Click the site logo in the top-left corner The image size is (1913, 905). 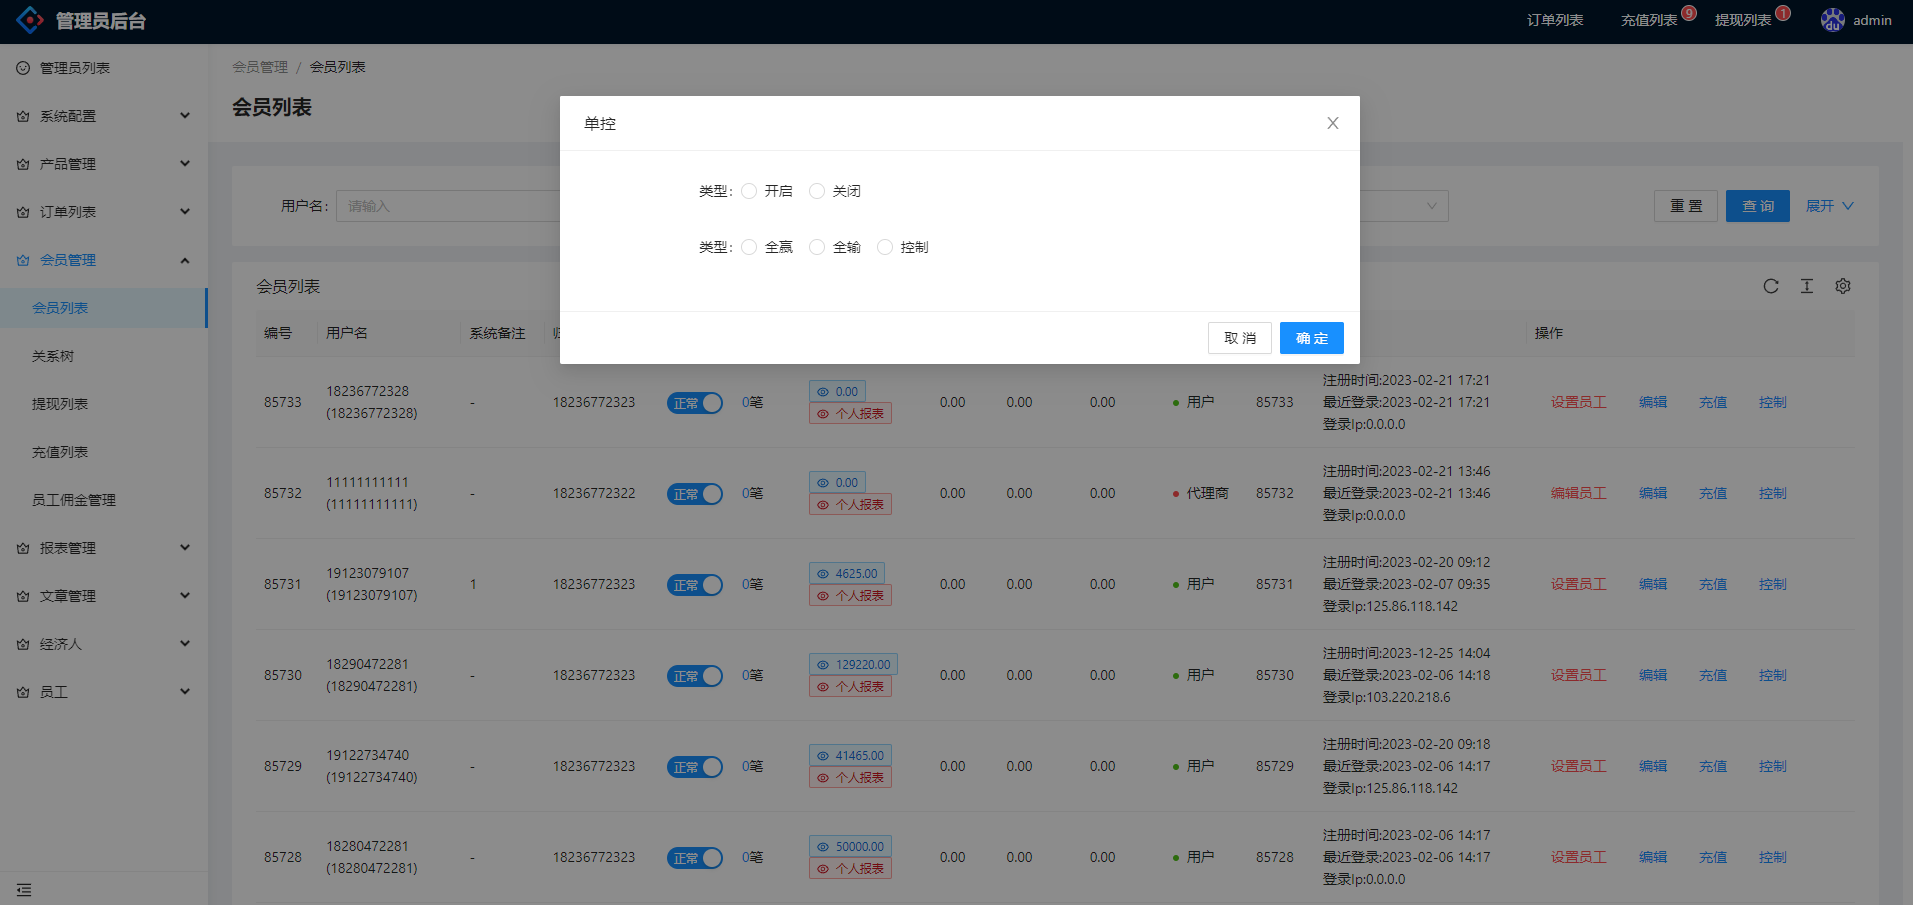click(30, 19)
